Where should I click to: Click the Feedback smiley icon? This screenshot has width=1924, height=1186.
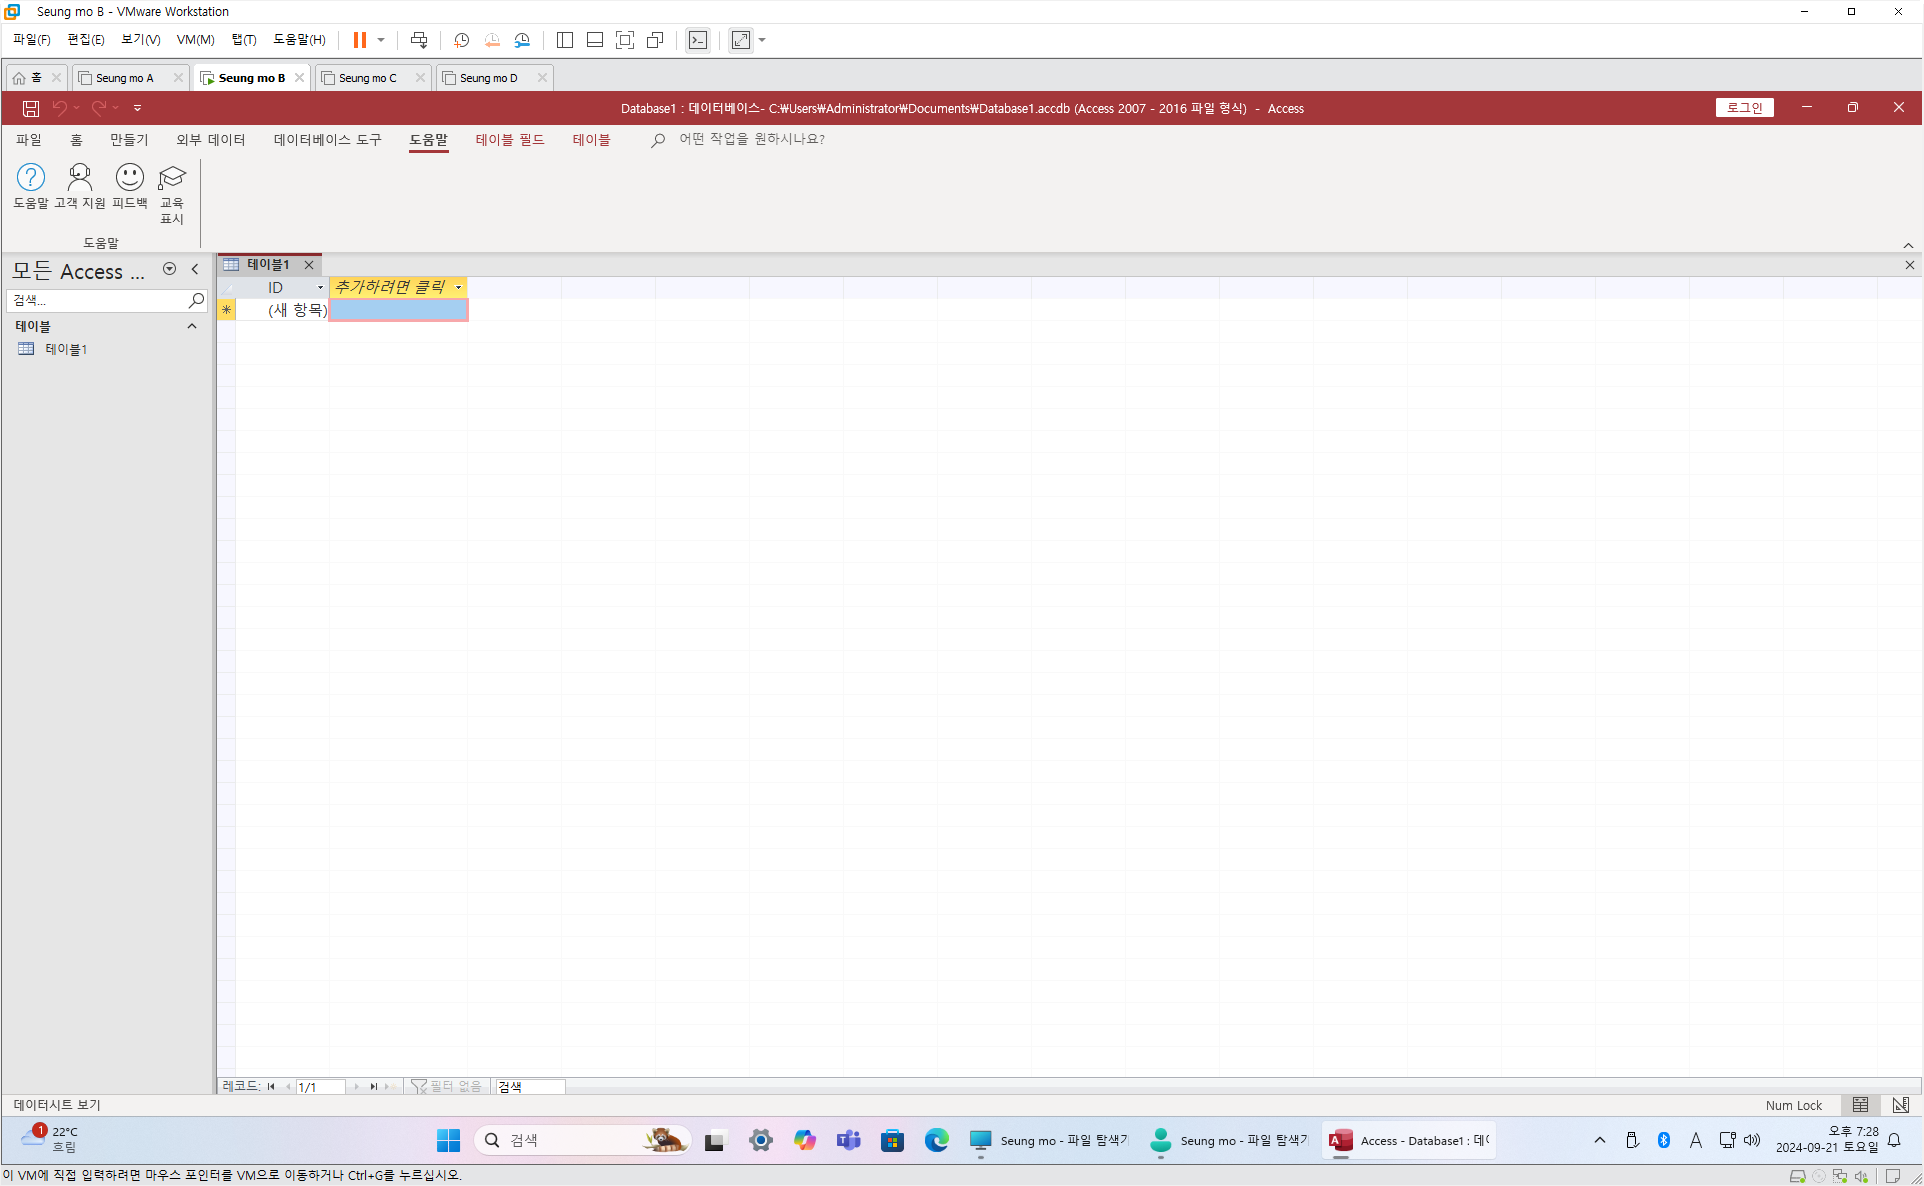129,178
